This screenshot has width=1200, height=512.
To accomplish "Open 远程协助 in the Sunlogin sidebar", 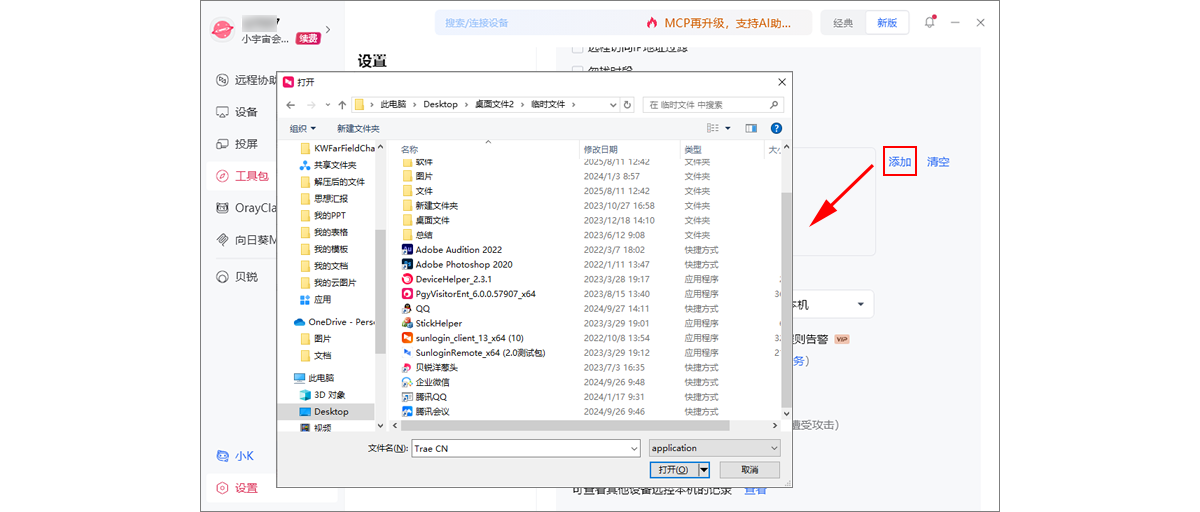I will (x=245, y=81).
